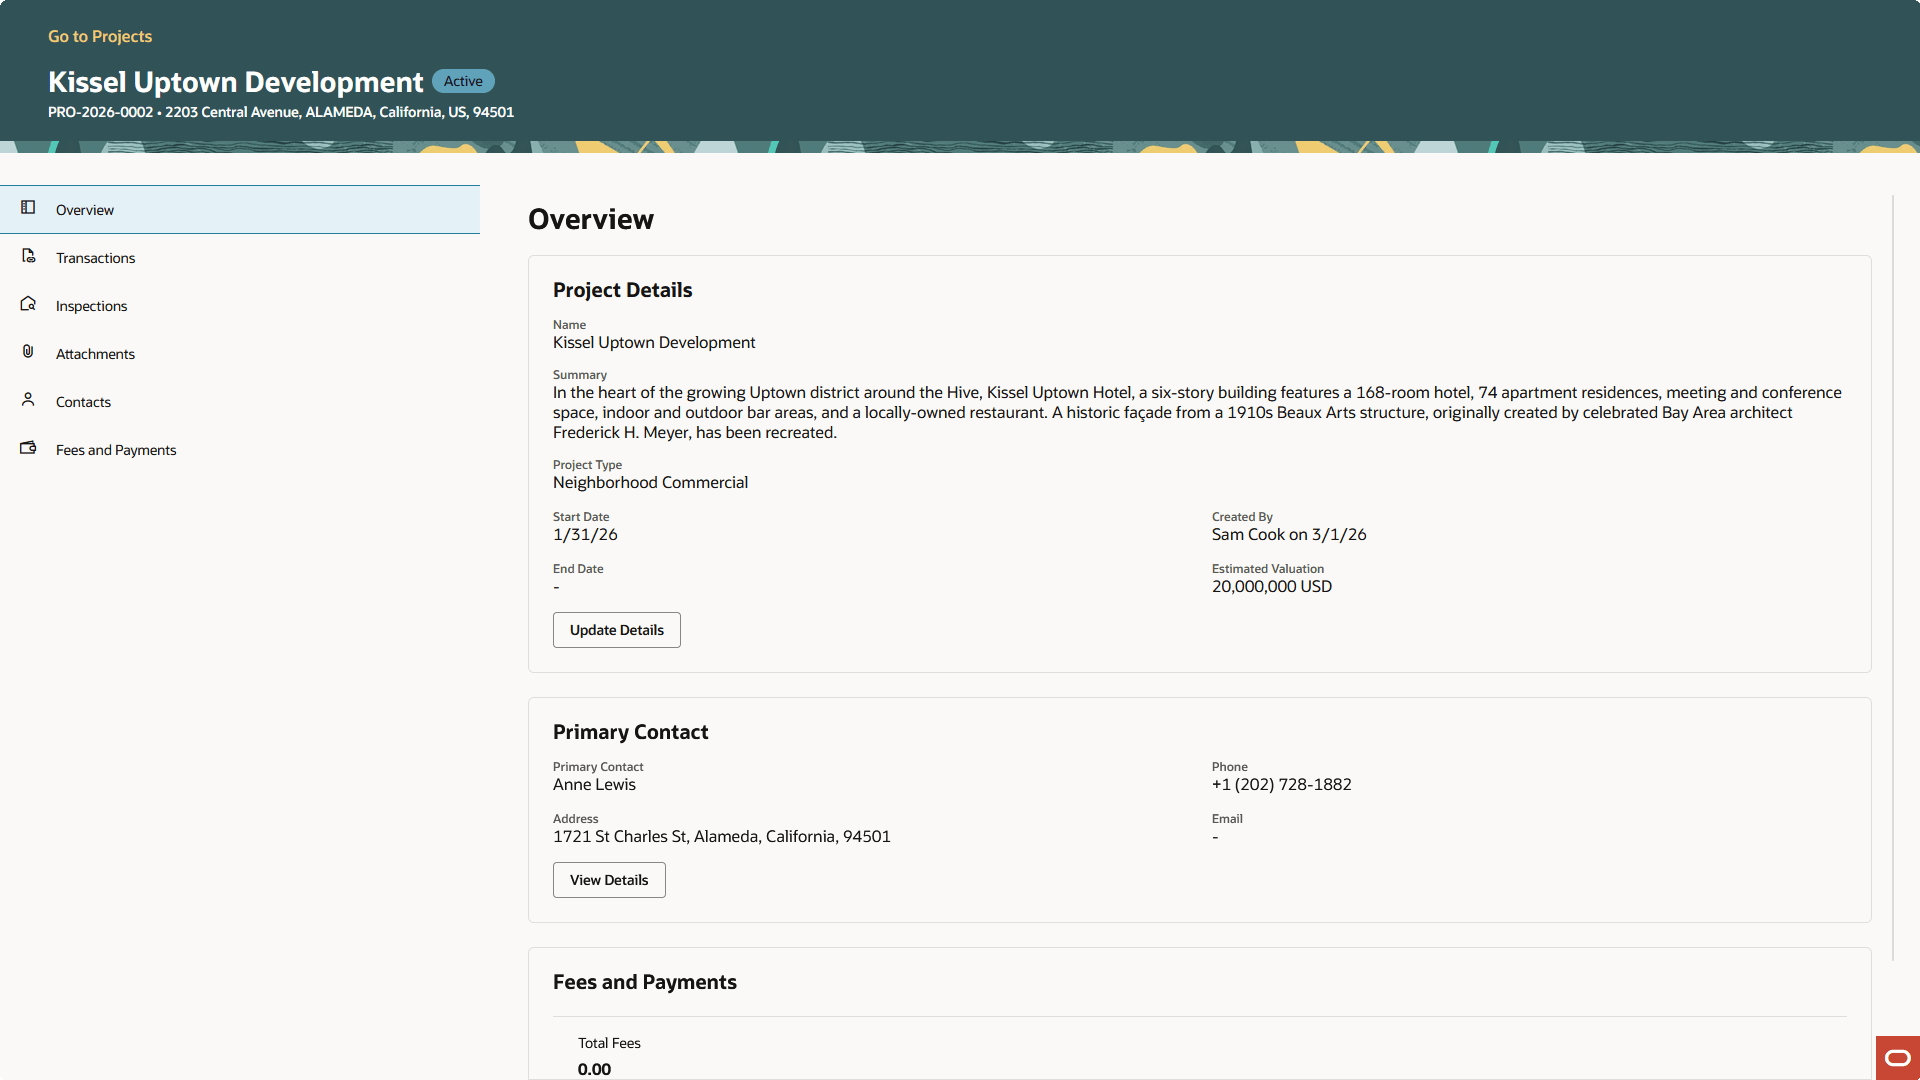This screenshot has height=1080, width=1920.
Task: Click the Fees and Payments card icon
Action: [27, 448]
